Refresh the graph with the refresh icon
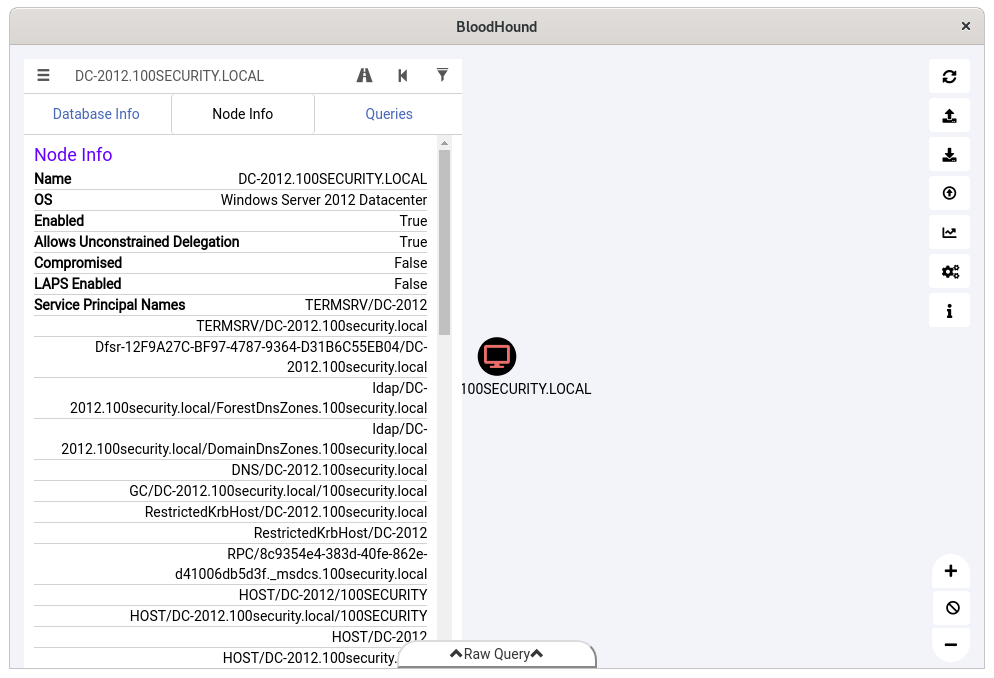The width and height of the screenshot is (994, 678). pyautogui.click(x=949, y=77)
